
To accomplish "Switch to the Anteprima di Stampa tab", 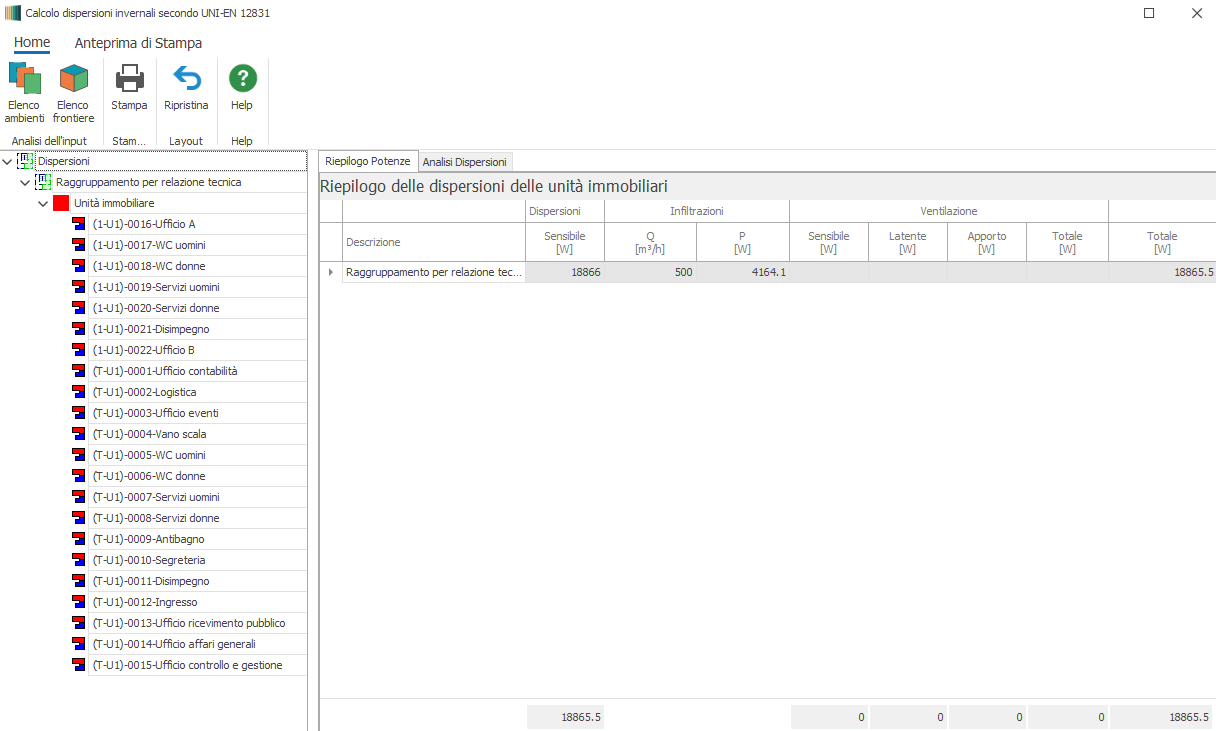I will pos(138,43).
